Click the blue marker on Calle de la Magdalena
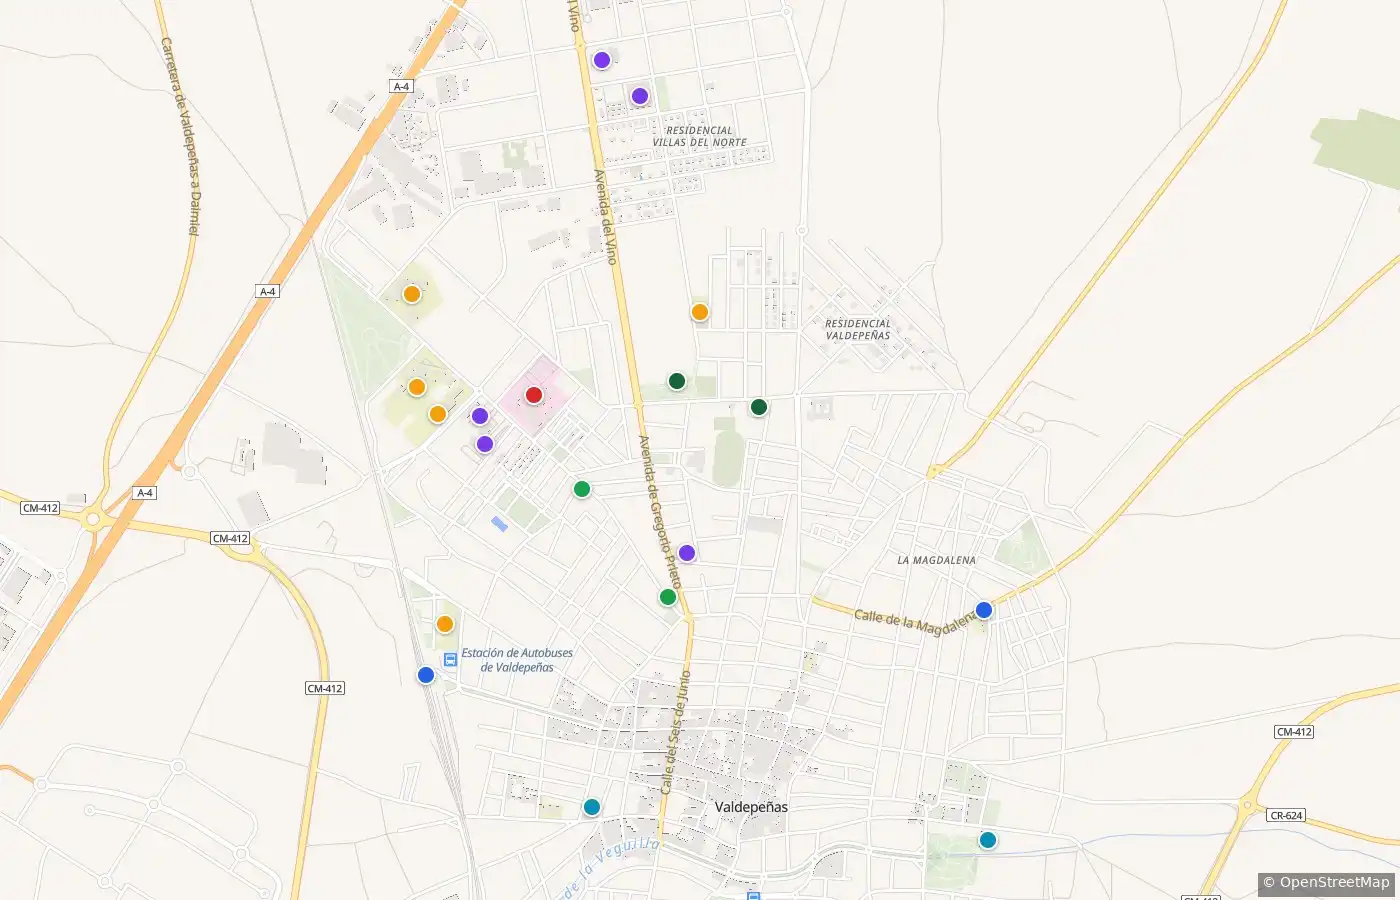Image resolution: width=1400 pixels, height=900 pixels. (984, 610)
